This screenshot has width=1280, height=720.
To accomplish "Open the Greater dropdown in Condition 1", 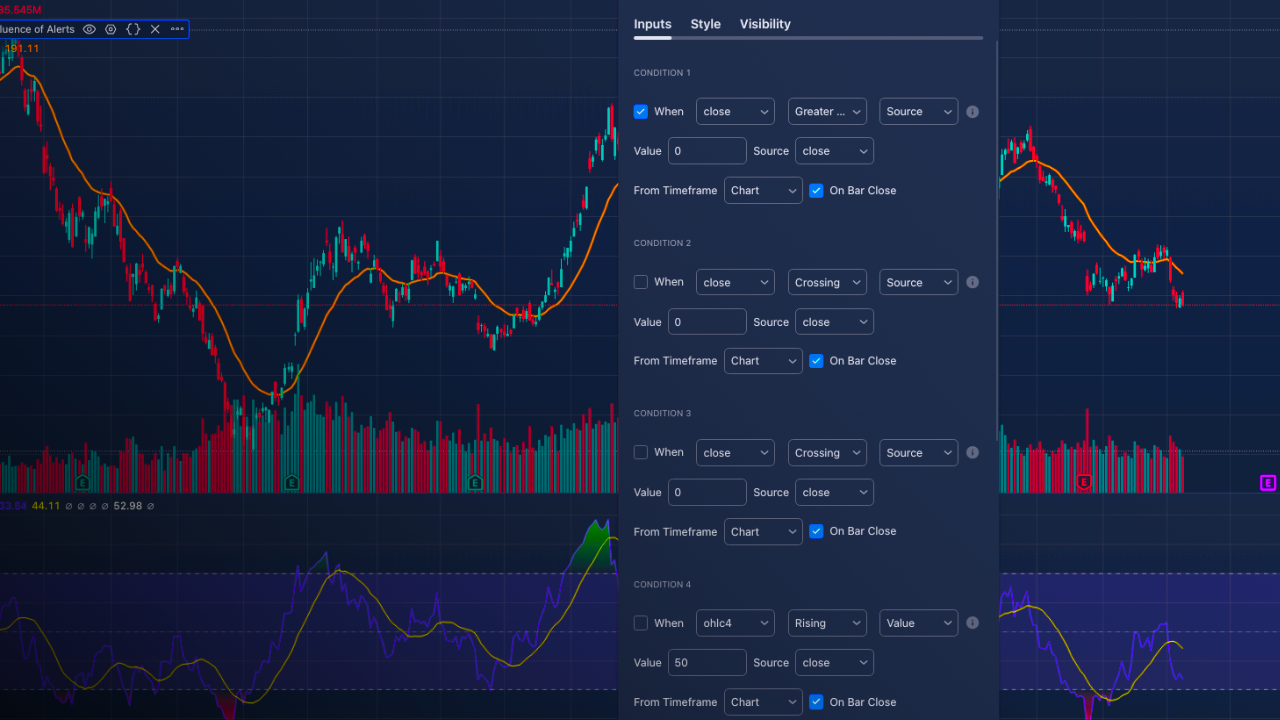I will point(827,111).
